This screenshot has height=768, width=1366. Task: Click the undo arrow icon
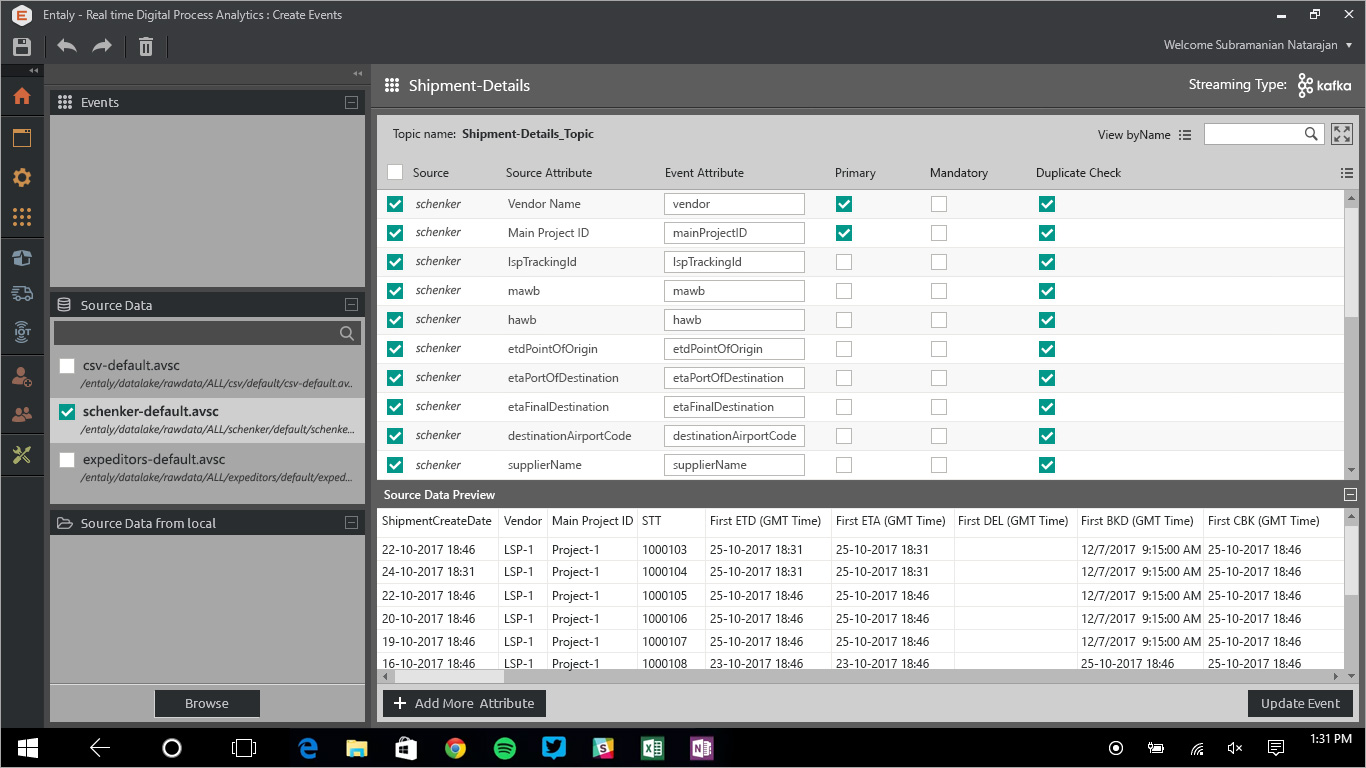click(67, 46)
